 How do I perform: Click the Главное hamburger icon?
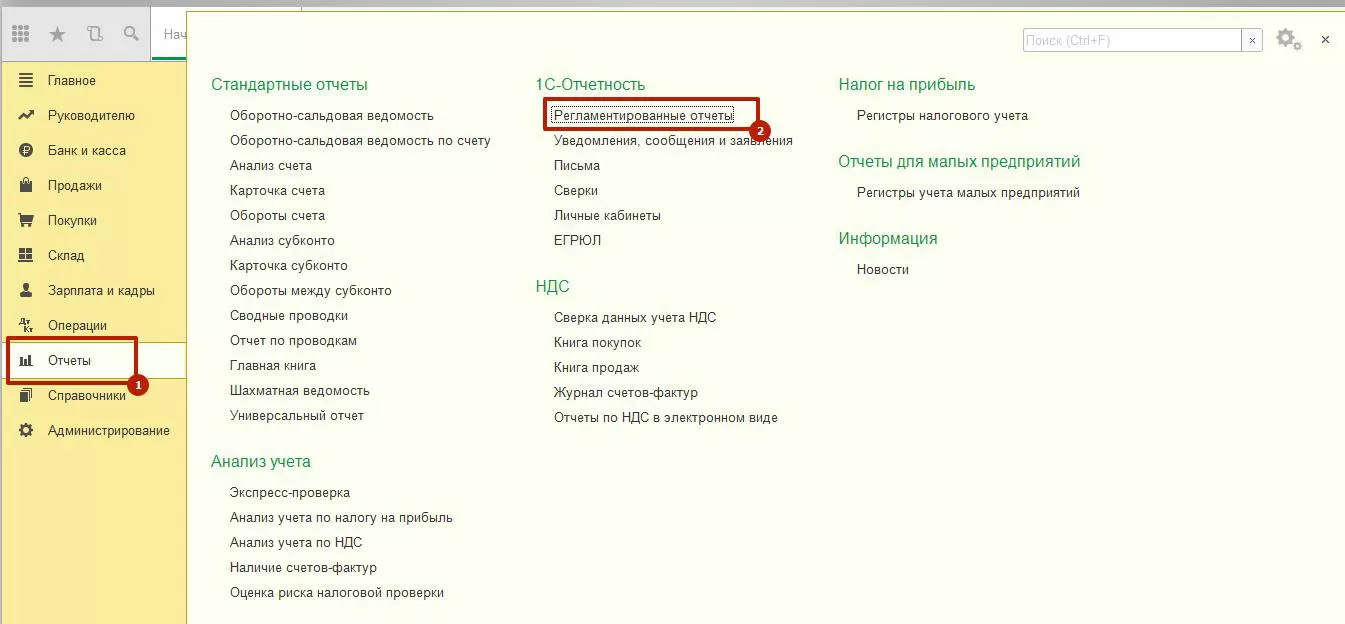27,80
